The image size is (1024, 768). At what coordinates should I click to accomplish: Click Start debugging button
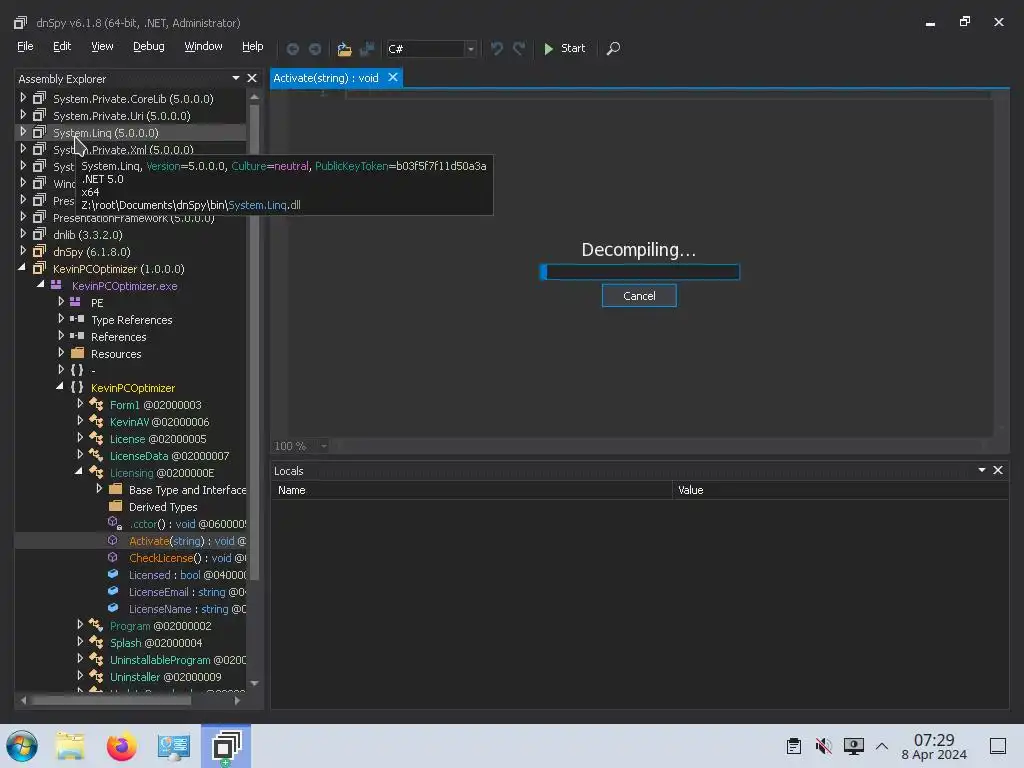[x=564, y=49]
